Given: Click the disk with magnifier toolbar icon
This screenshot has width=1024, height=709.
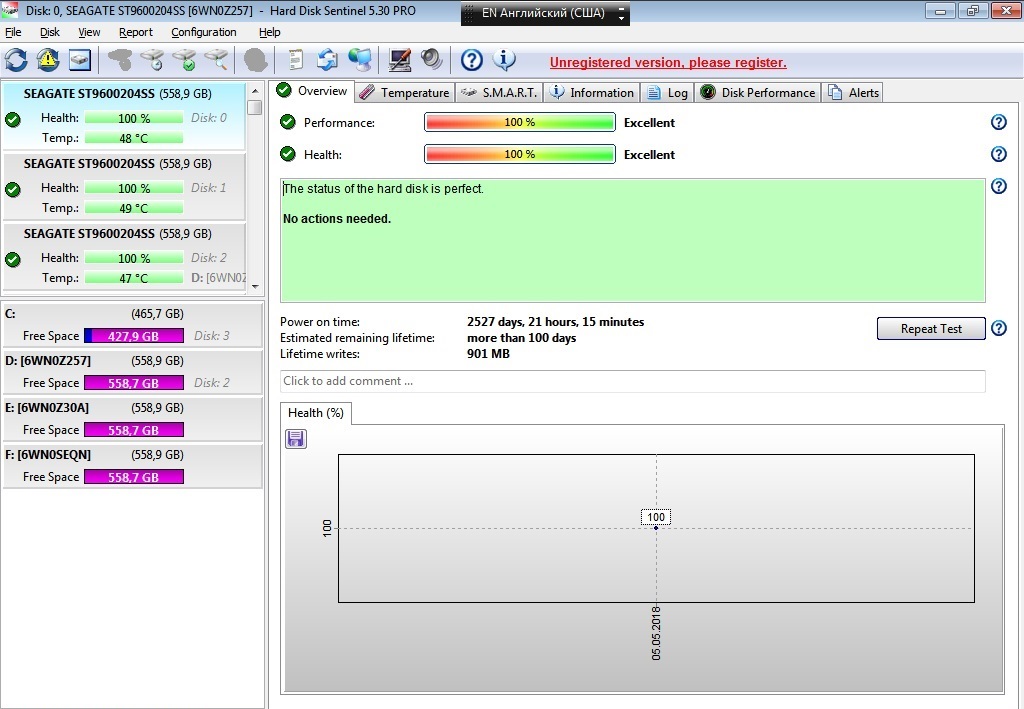Looking at the screenshot, I should tap(216, 60).
